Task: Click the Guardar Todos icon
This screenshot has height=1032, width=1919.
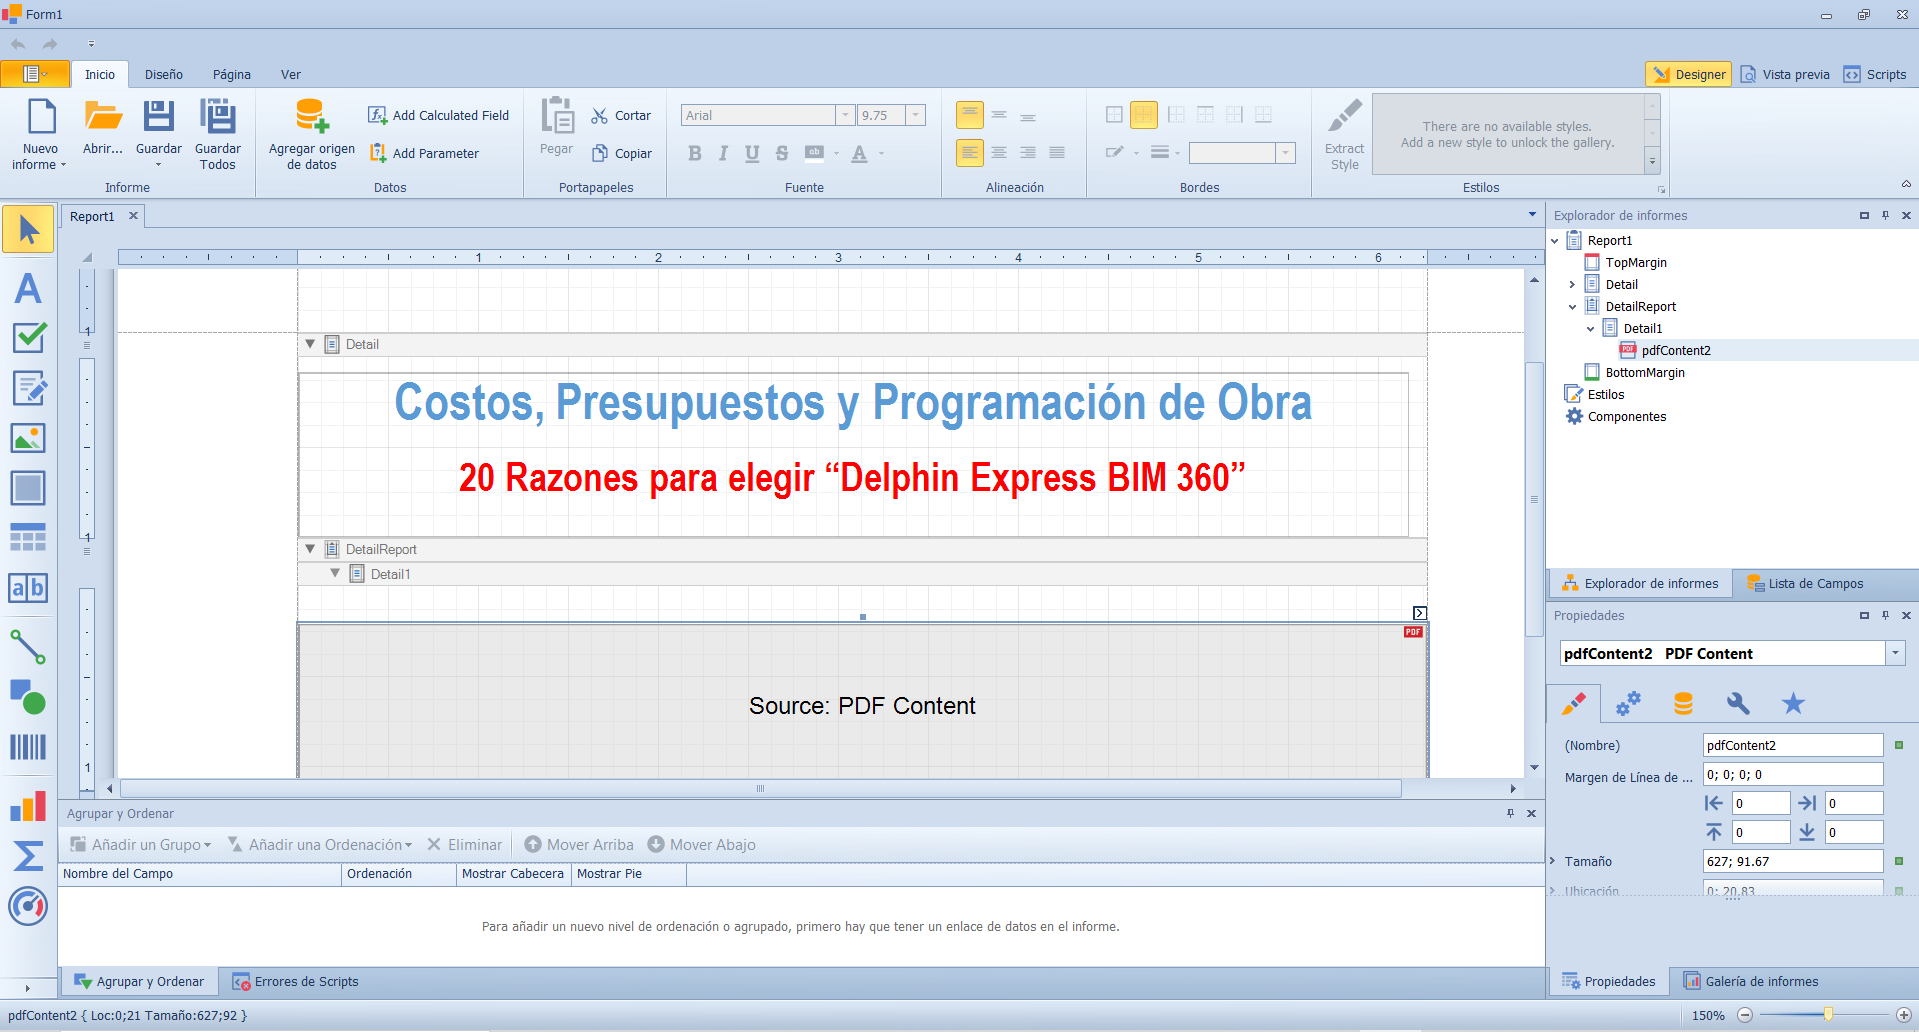Action: (217, 117)
